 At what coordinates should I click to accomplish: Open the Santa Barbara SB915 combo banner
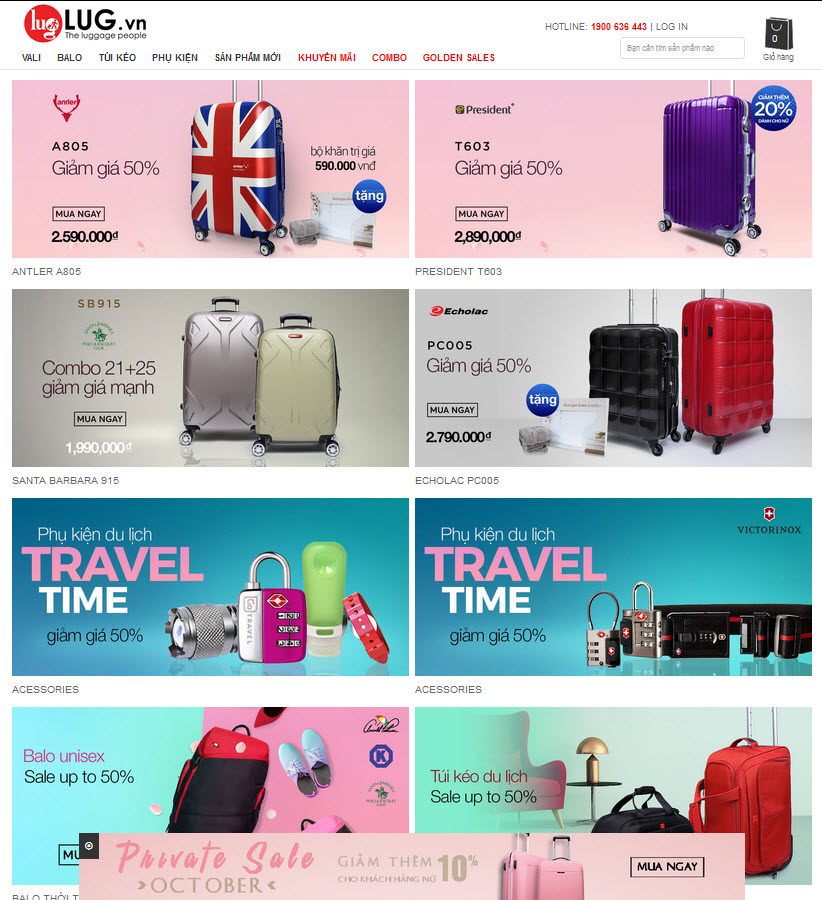tap(210, 378)
